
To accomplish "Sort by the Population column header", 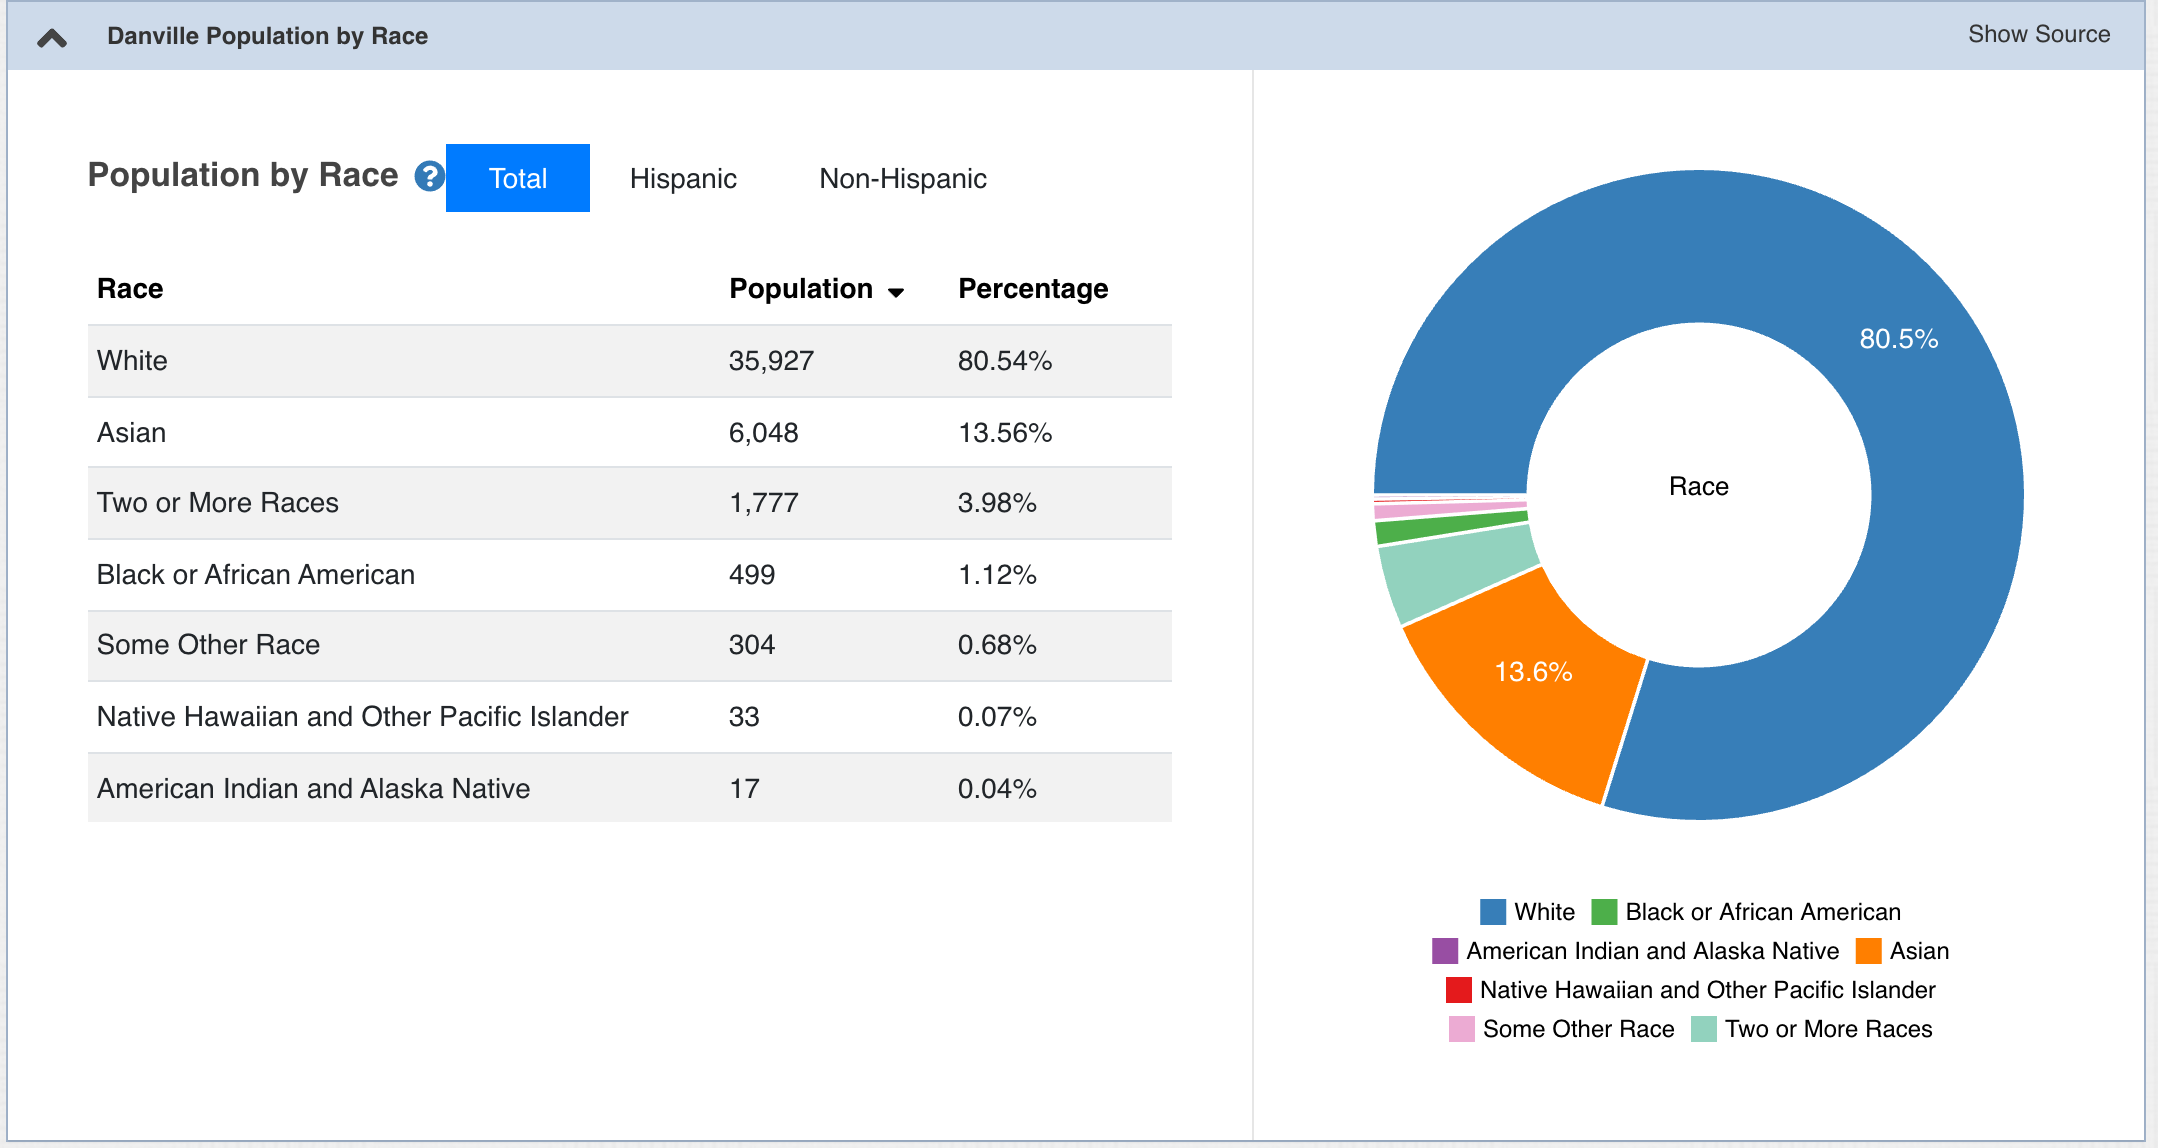I will (x=816, y=289).
